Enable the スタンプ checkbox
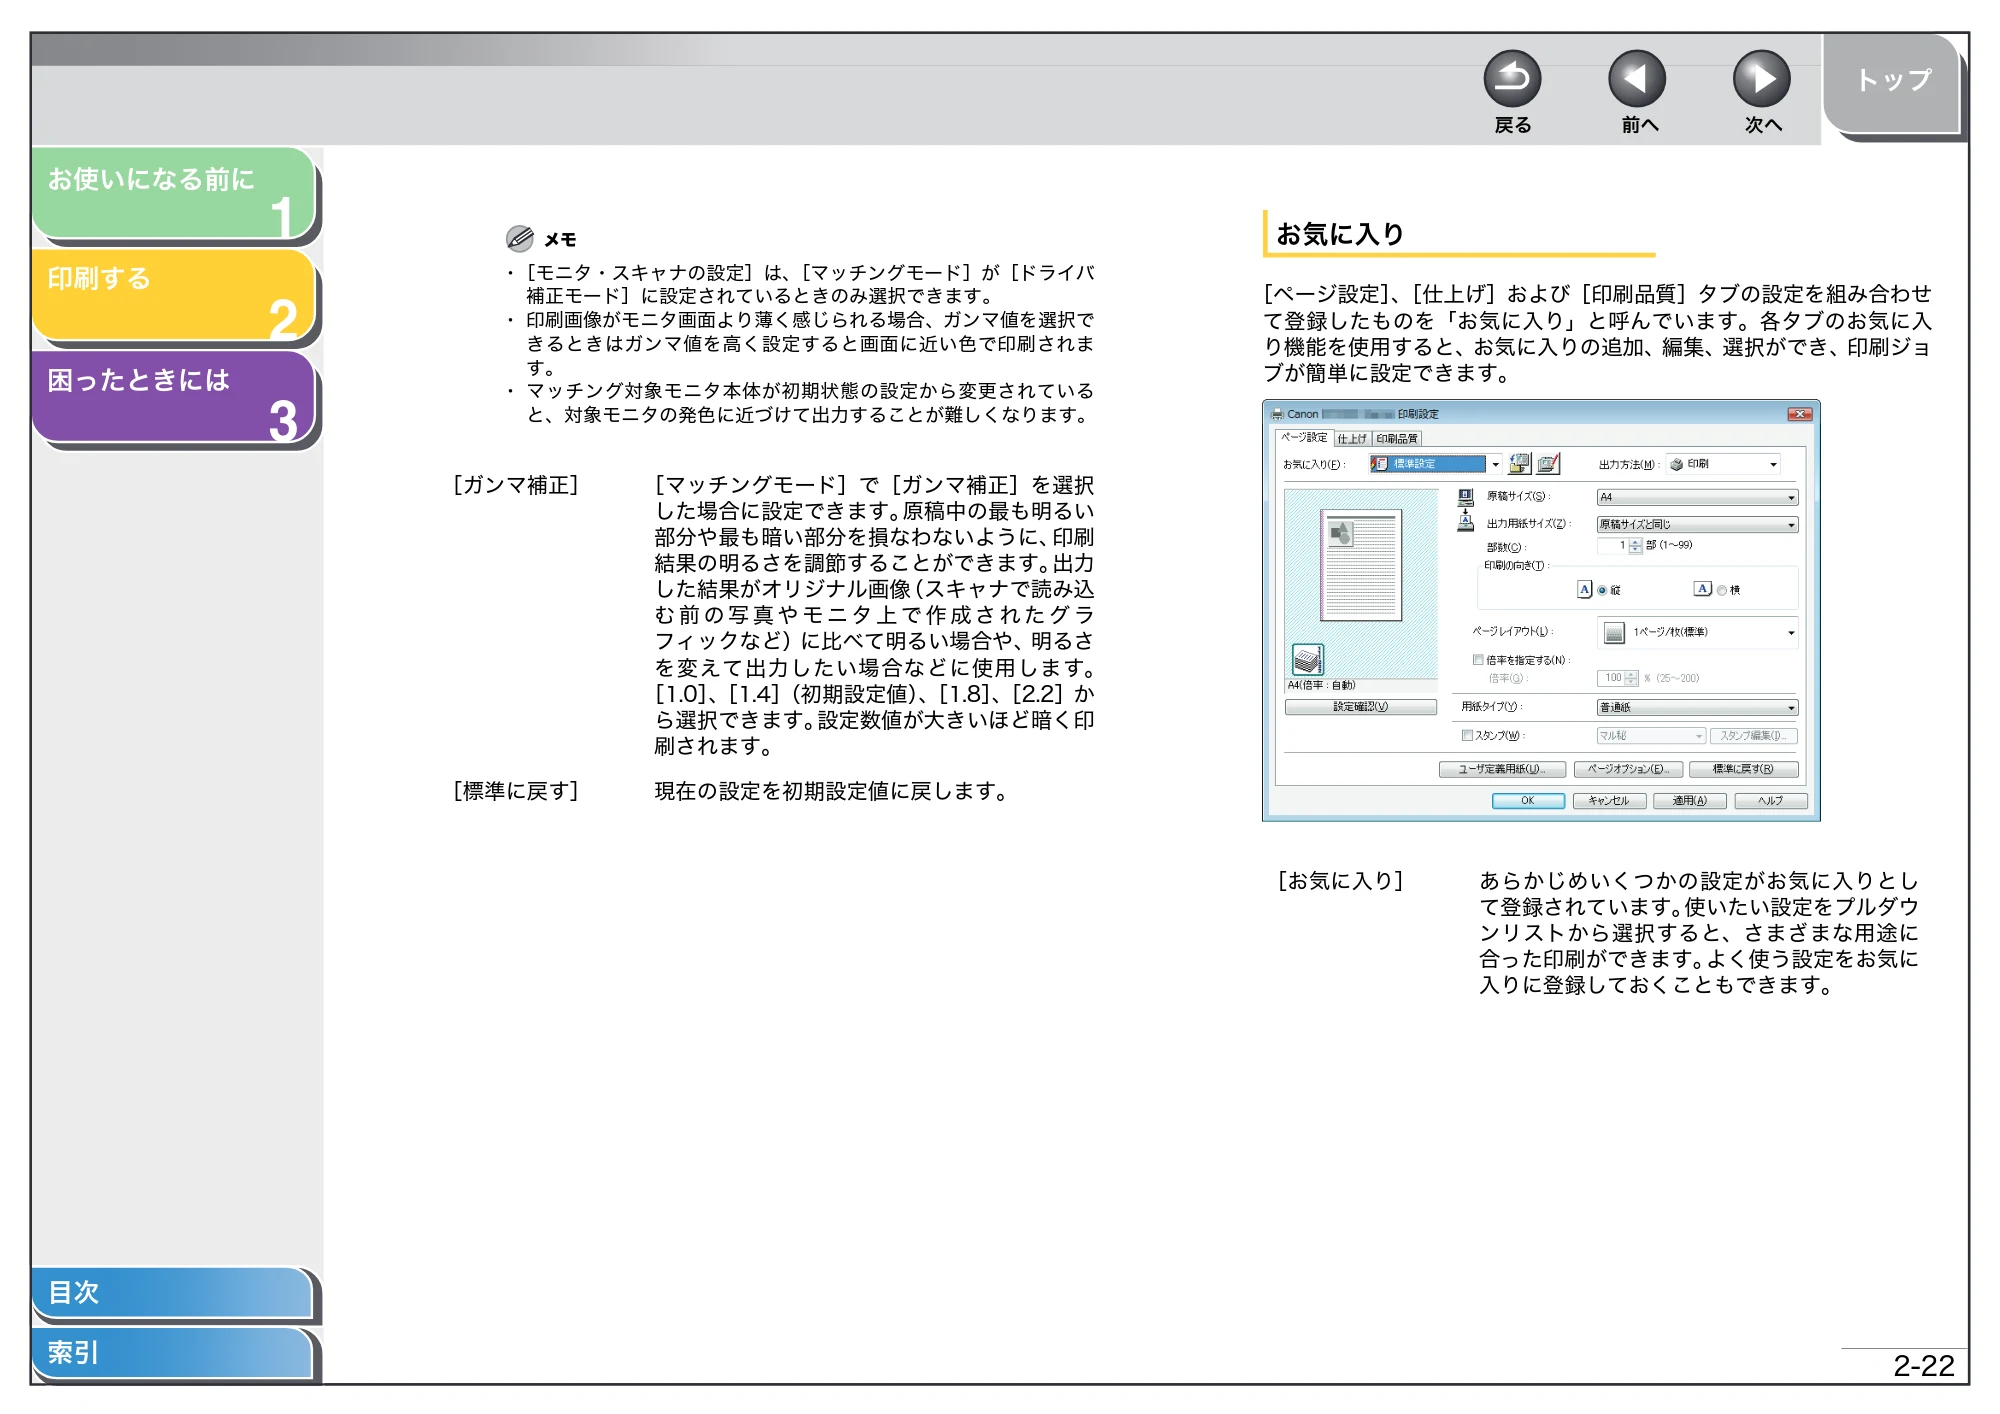Image resolution: width=2000 pixels, height=1414 pixels. pyautogui.click(x=1467, y=735)
